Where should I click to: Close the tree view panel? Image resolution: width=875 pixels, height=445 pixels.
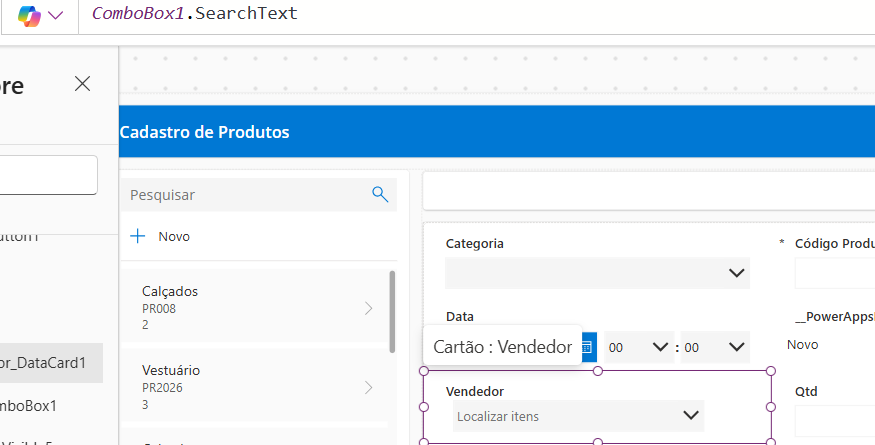click(x=82, y=84)
